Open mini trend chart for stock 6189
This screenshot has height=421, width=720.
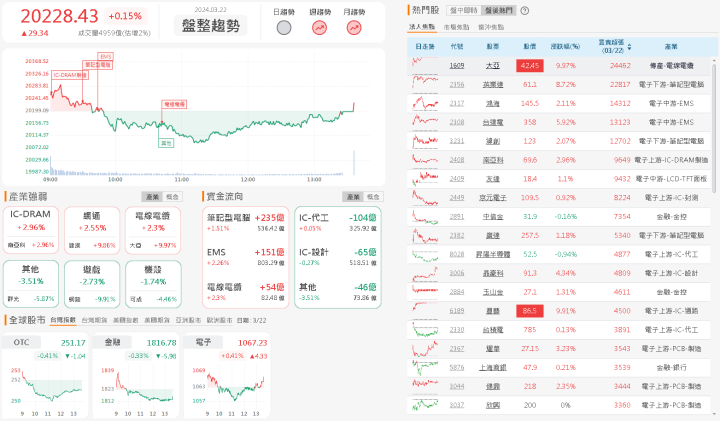click(x=425, y=311)
